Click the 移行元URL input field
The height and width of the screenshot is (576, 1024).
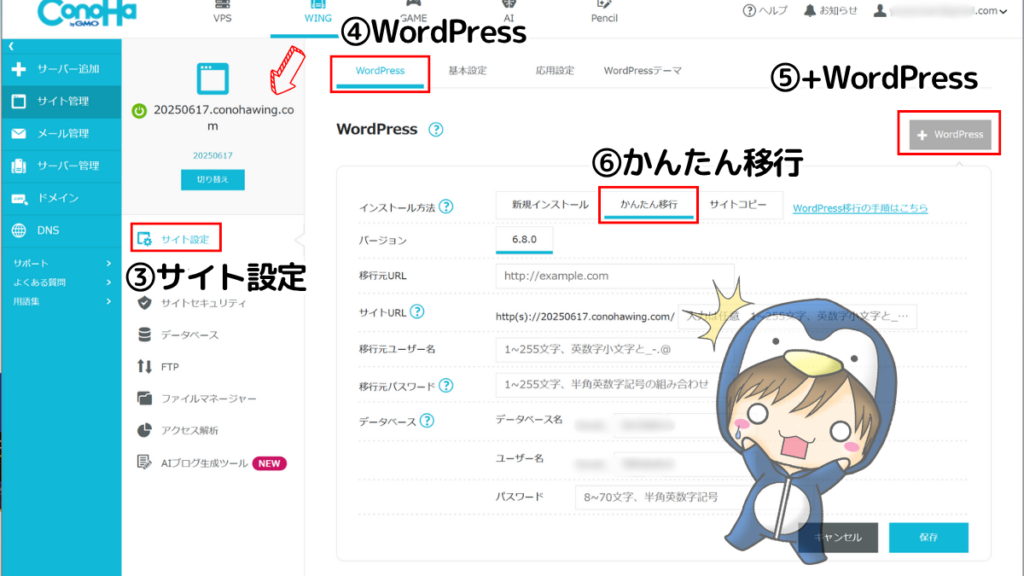tap(615, 276)
